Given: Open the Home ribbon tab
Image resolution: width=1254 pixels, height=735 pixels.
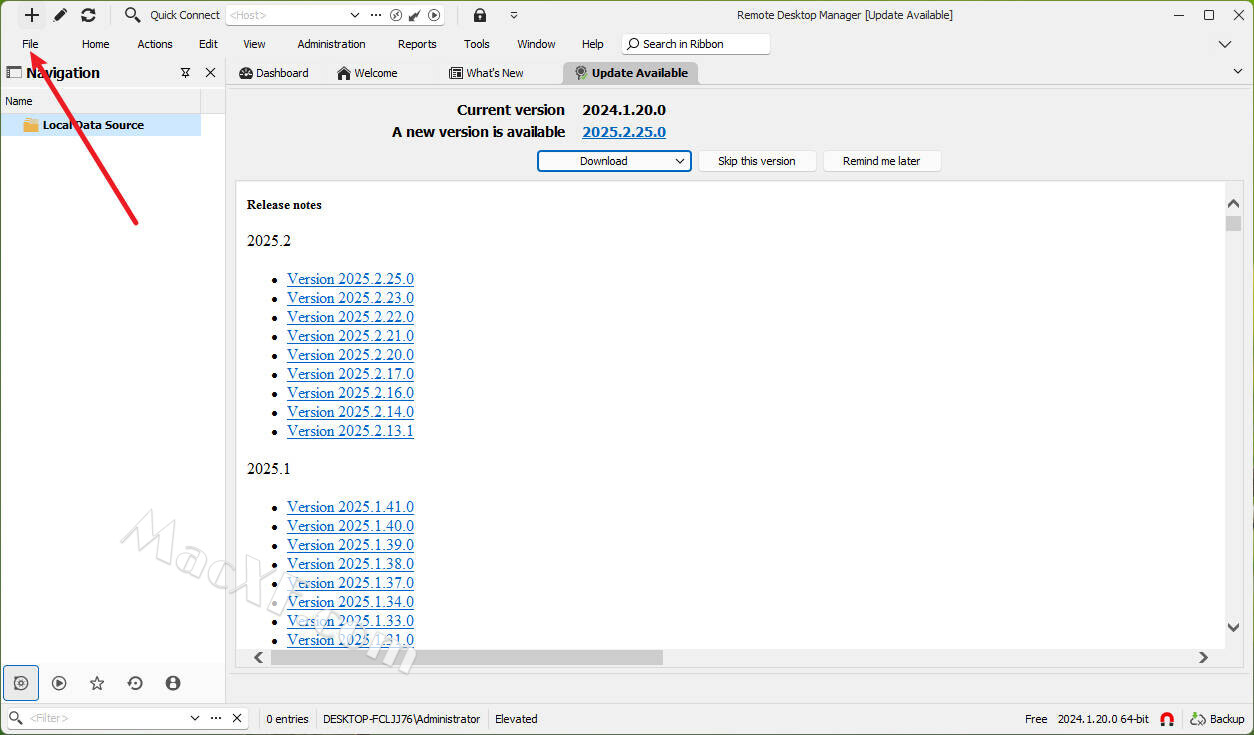Looking at the screenshot, I should (x=96, y=44).
